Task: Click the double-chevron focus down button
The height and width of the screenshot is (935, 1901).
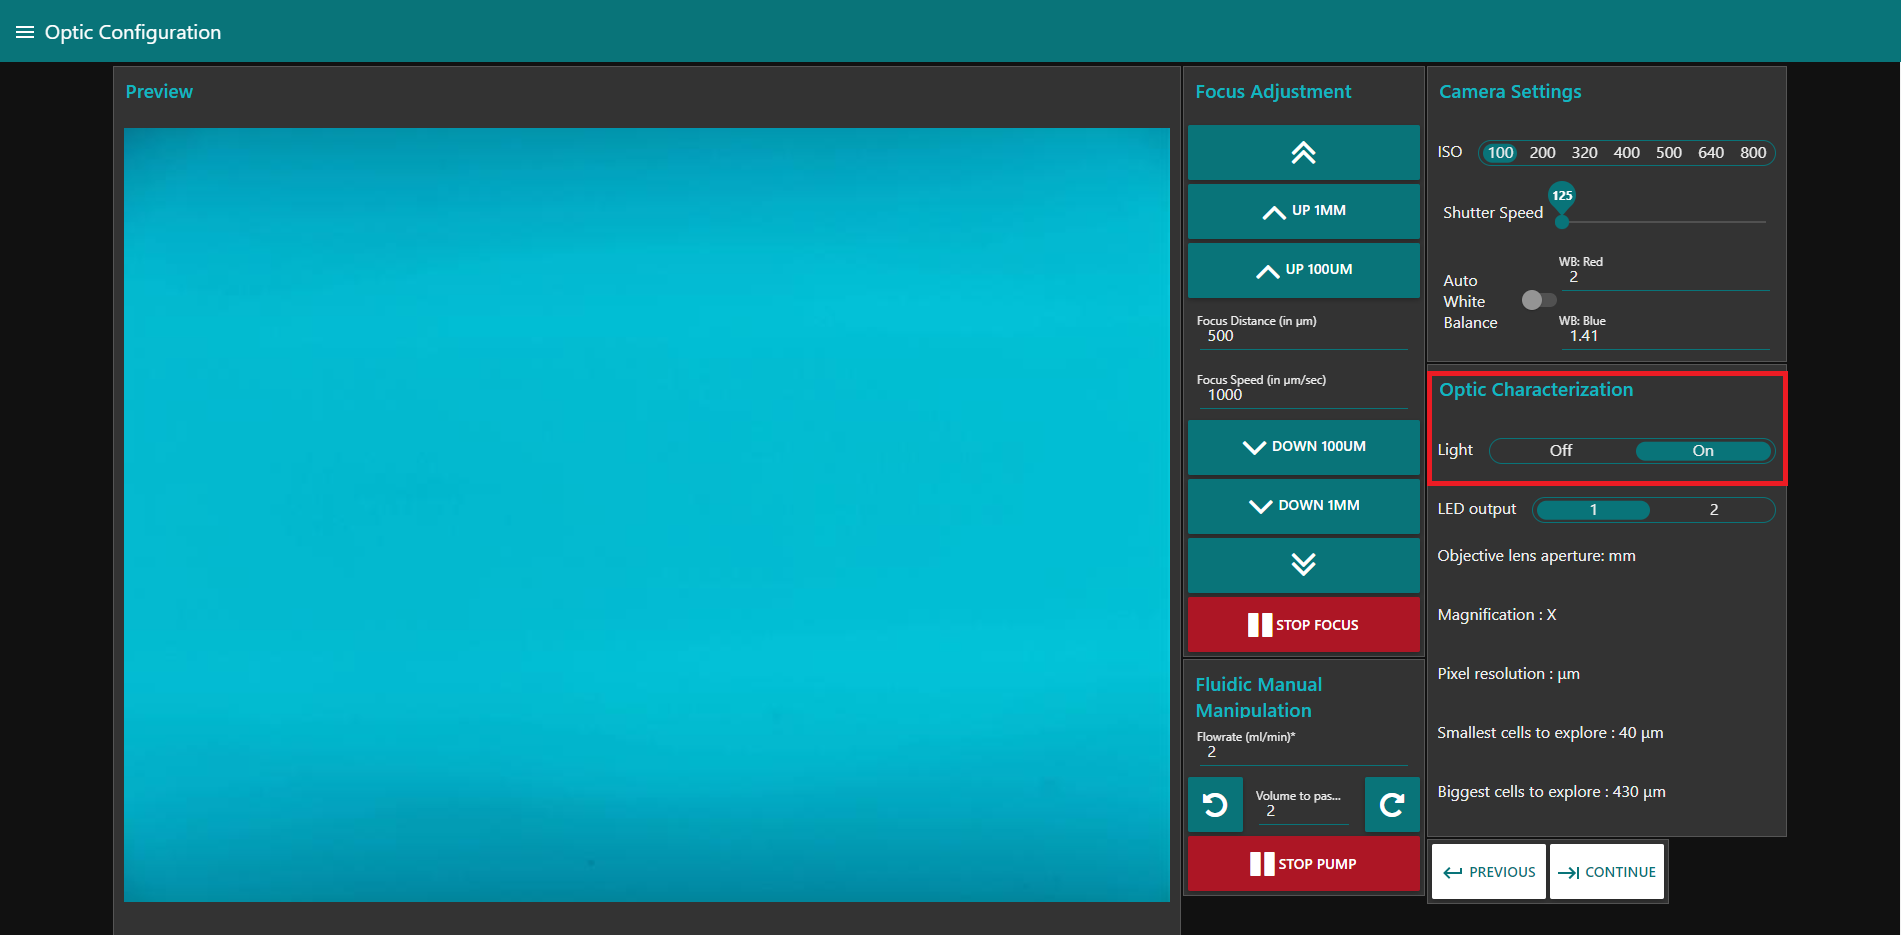Action: tap(1303, 564)
